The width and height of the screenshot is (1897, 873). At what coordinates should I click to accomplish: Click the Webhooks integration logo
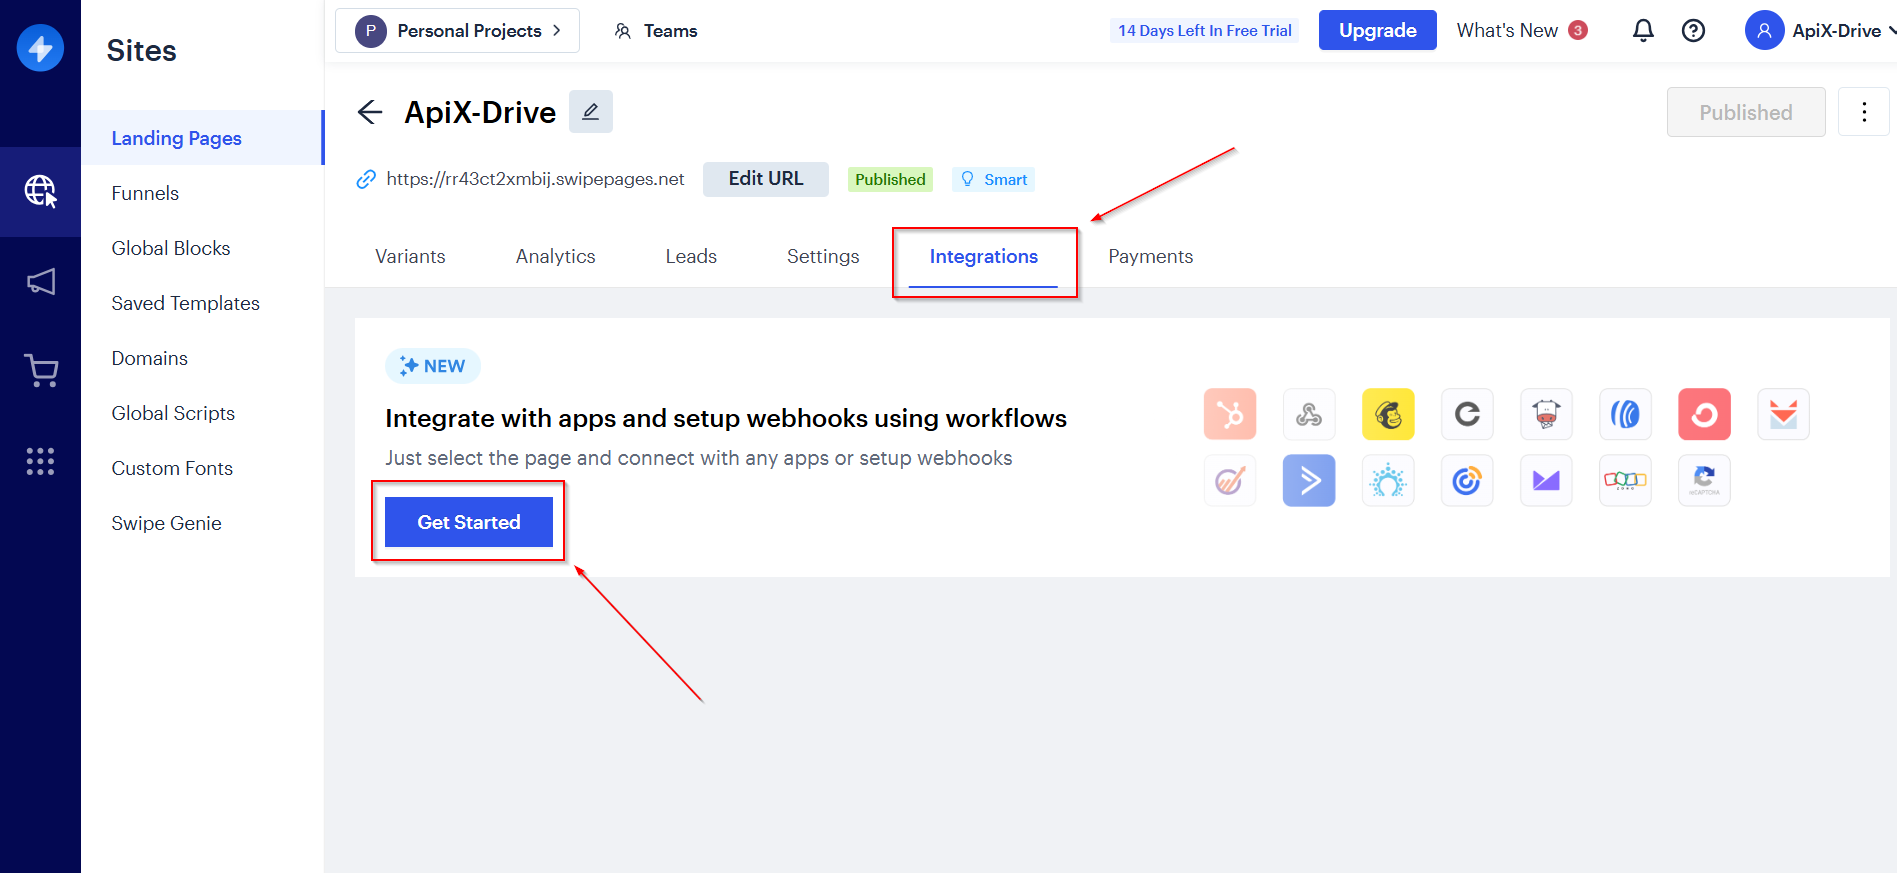[1309, 414]
